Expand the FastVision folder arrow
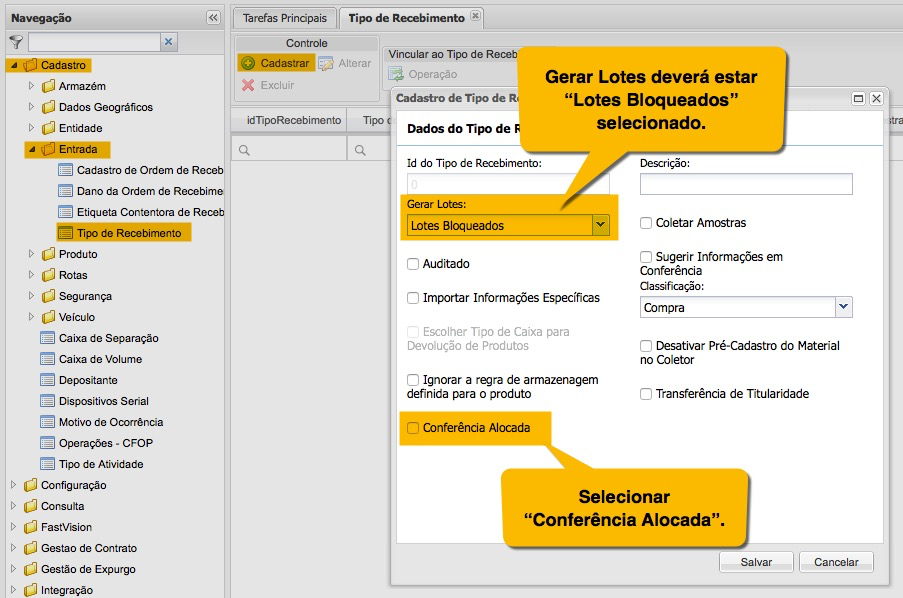 (14, 527)
